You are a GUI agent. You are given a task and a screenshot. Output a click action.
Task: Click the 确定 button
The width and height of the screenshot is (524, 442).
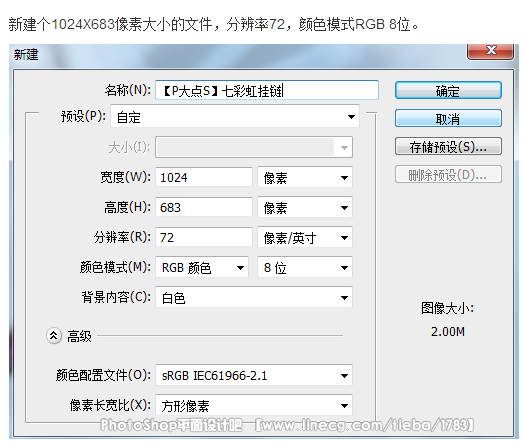tap(448, 90)
